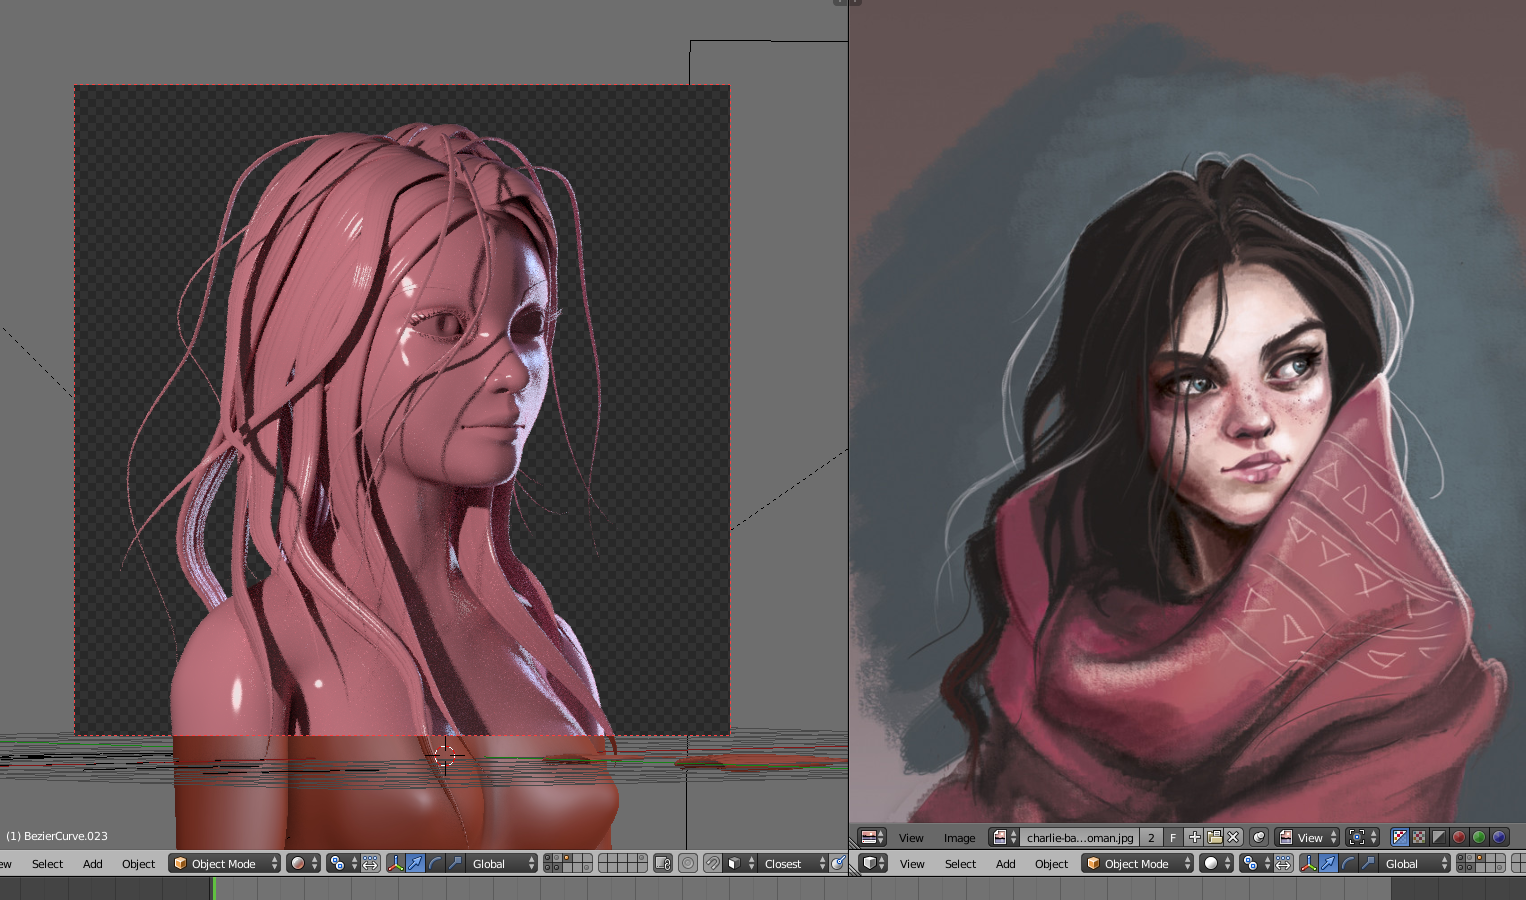Click layer grid in right 3D view header
The height and width of the screenshot is (900, 1526).
tap(1481, 863)
